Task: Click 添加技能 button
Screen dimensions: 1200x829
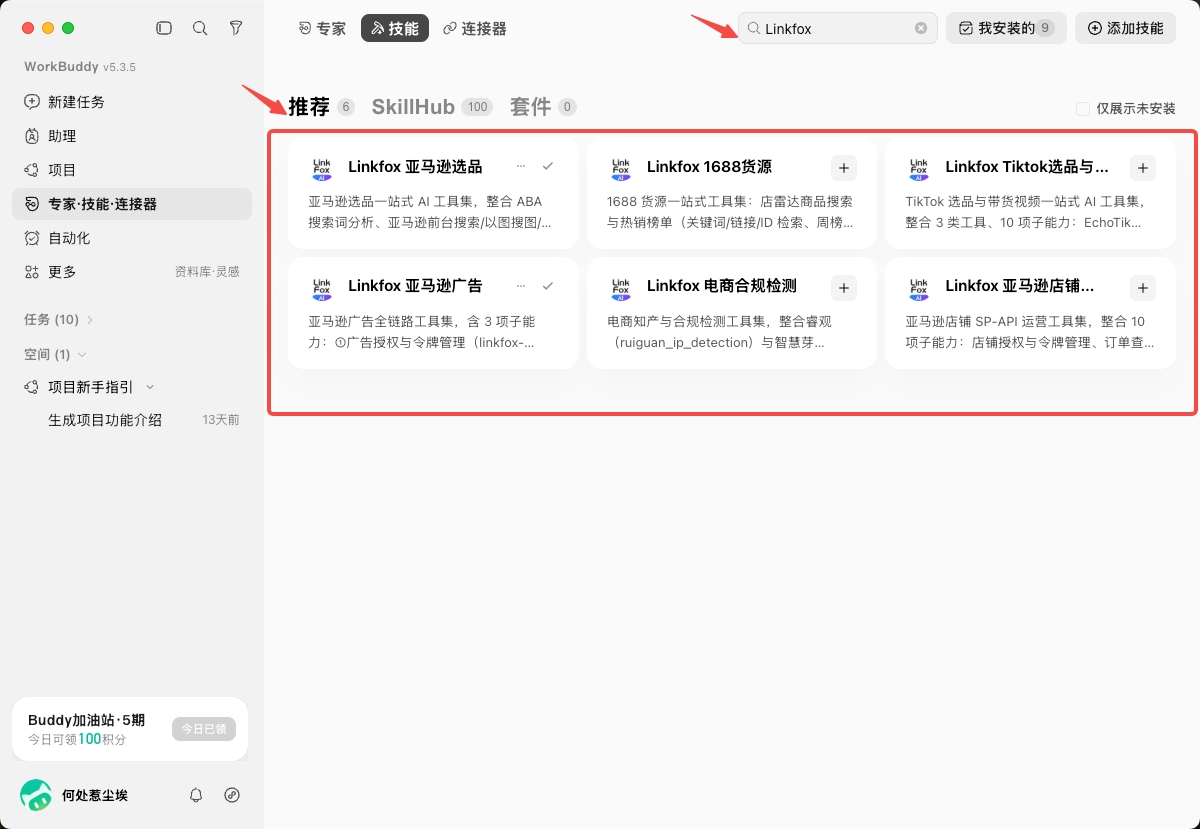Action: 1125,28
